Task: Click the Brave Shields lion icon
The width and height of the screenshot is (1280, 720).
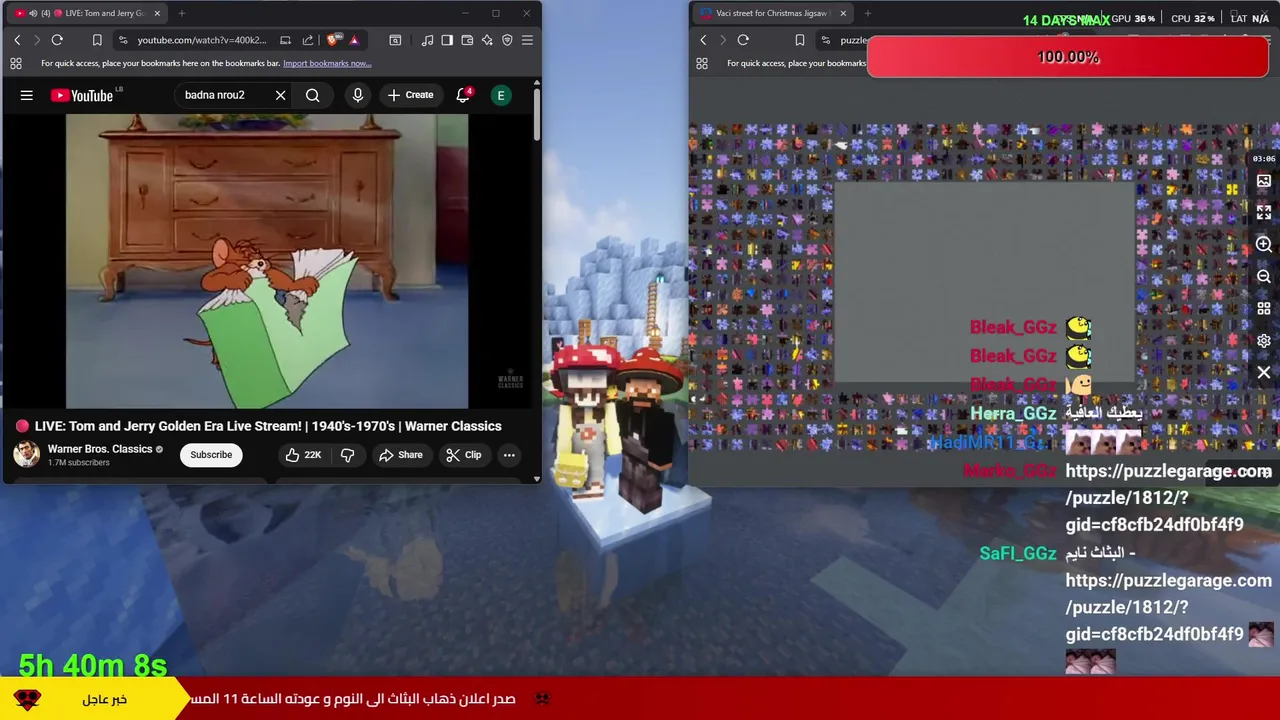Action: click(334, 40)
